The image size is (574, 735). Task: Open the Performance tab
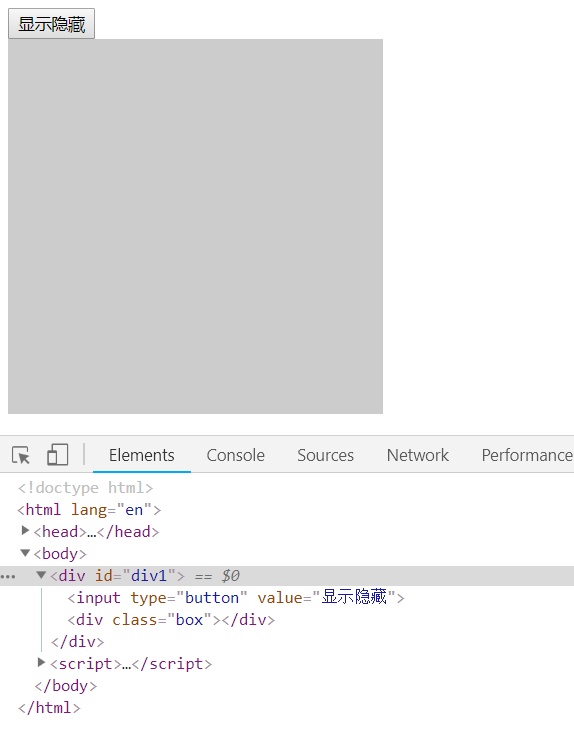(527, 455)
